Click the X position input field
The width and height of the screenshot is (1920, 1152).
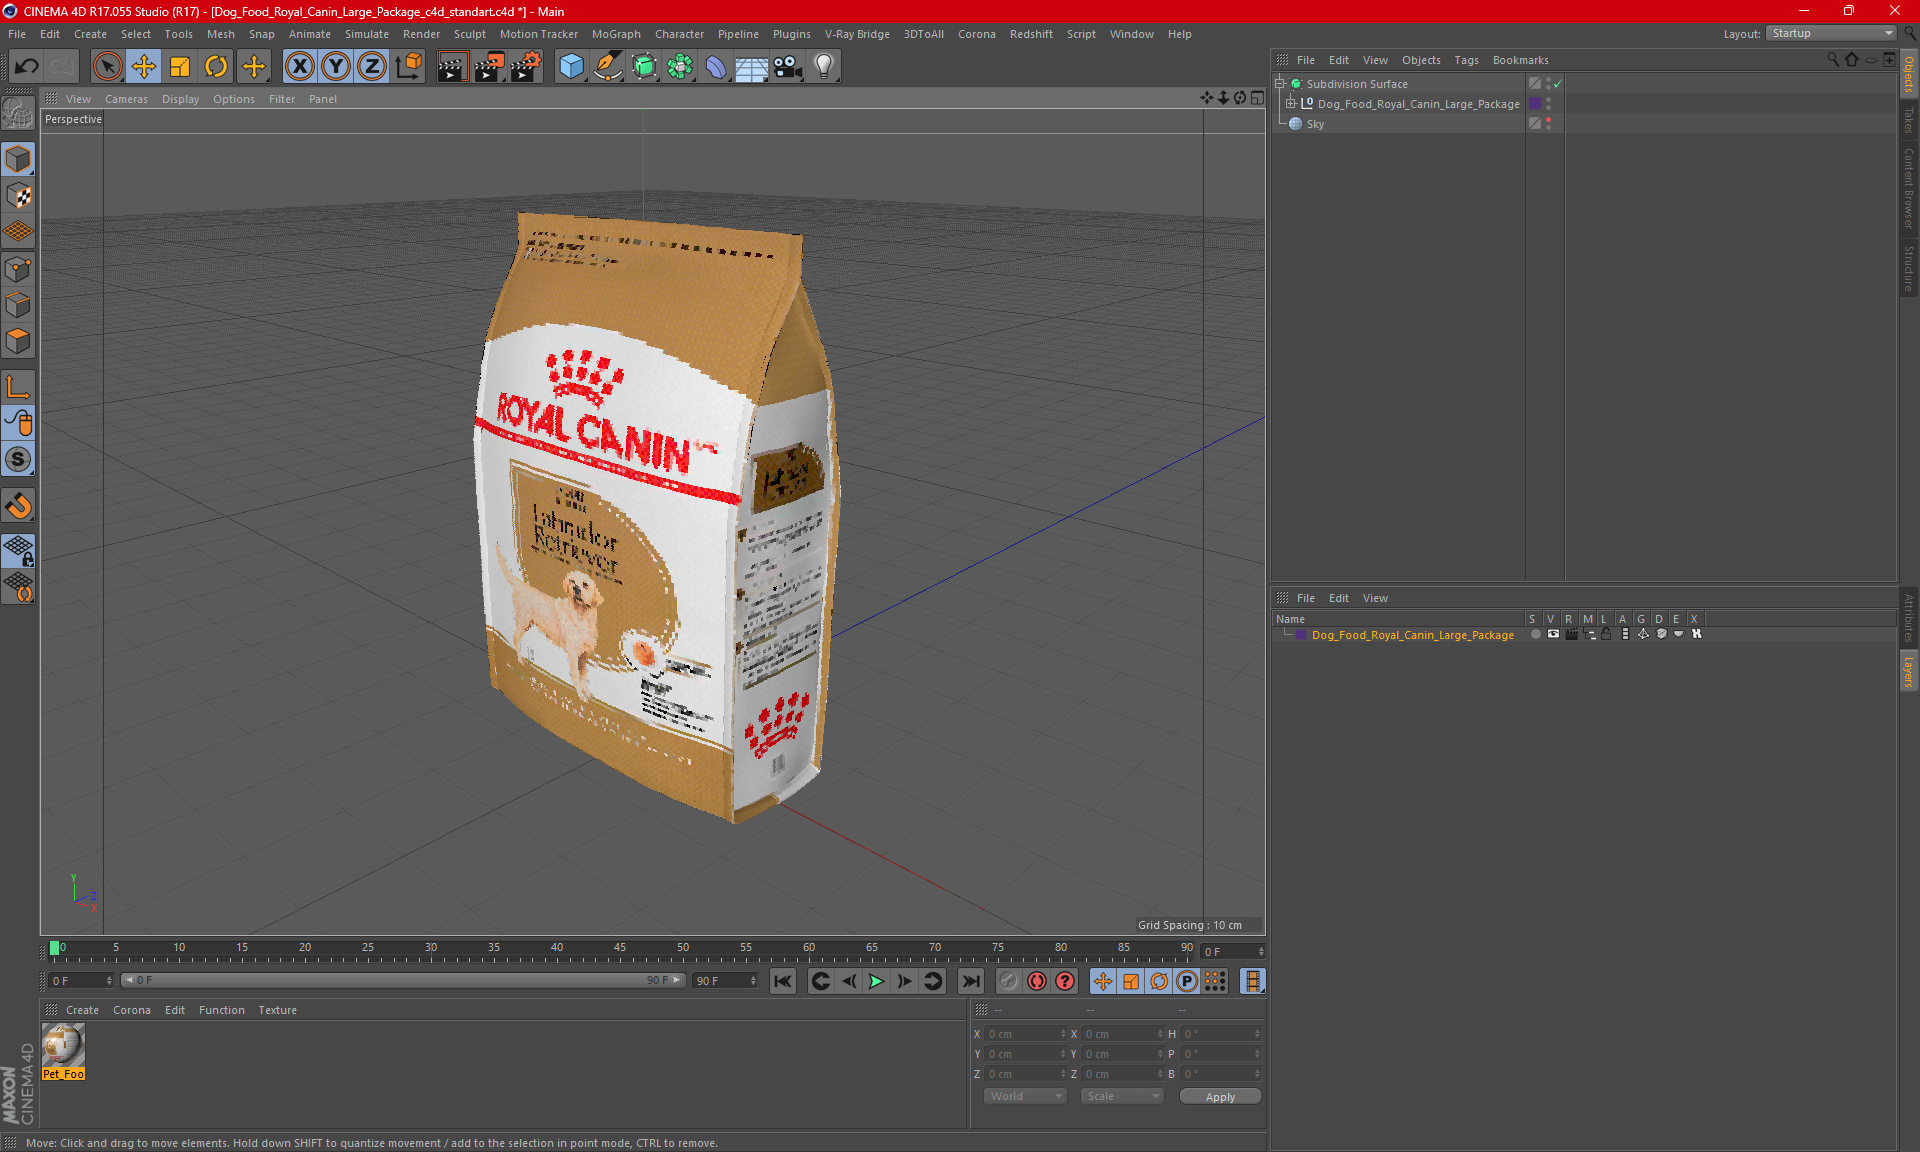[1026, 1034]
